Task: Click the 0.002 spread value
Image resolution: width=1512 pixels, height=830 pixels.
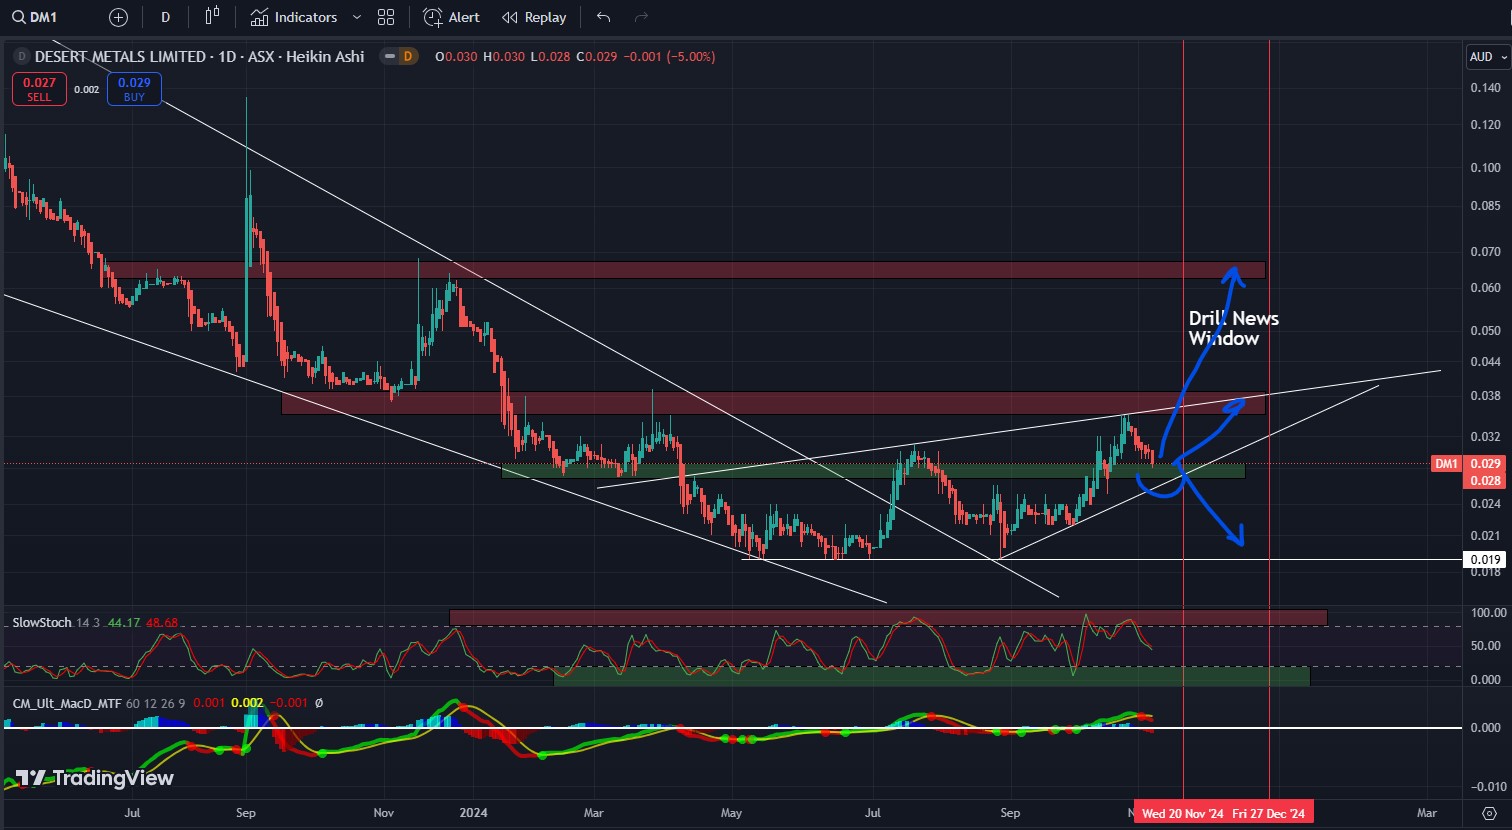Action: tap(87, 90)
